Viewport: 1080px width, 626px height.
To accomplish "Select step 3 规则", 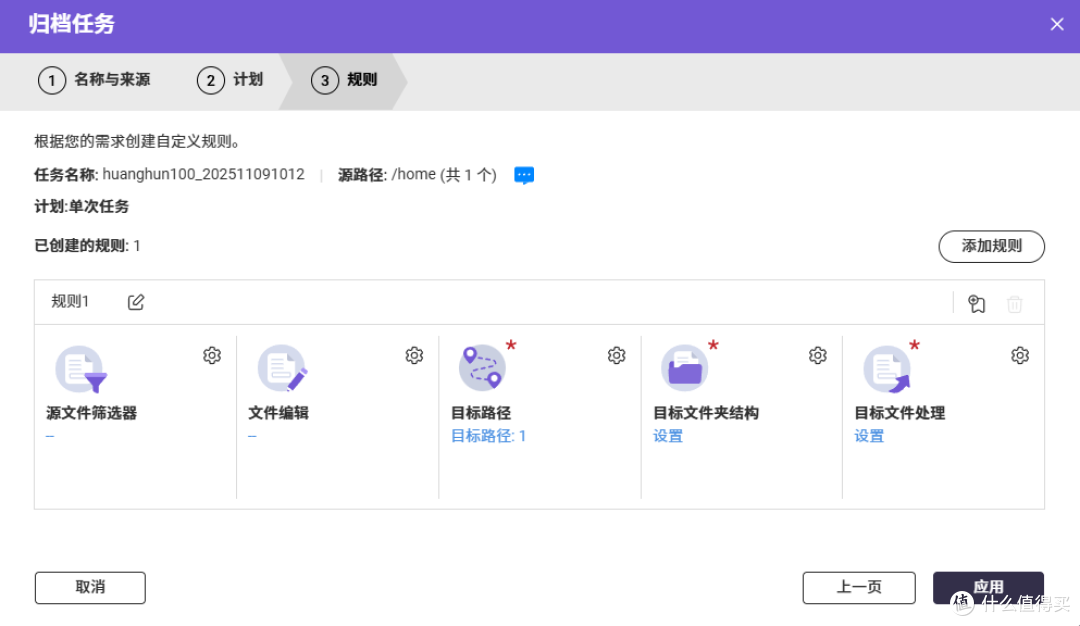I will pos(344,81).
